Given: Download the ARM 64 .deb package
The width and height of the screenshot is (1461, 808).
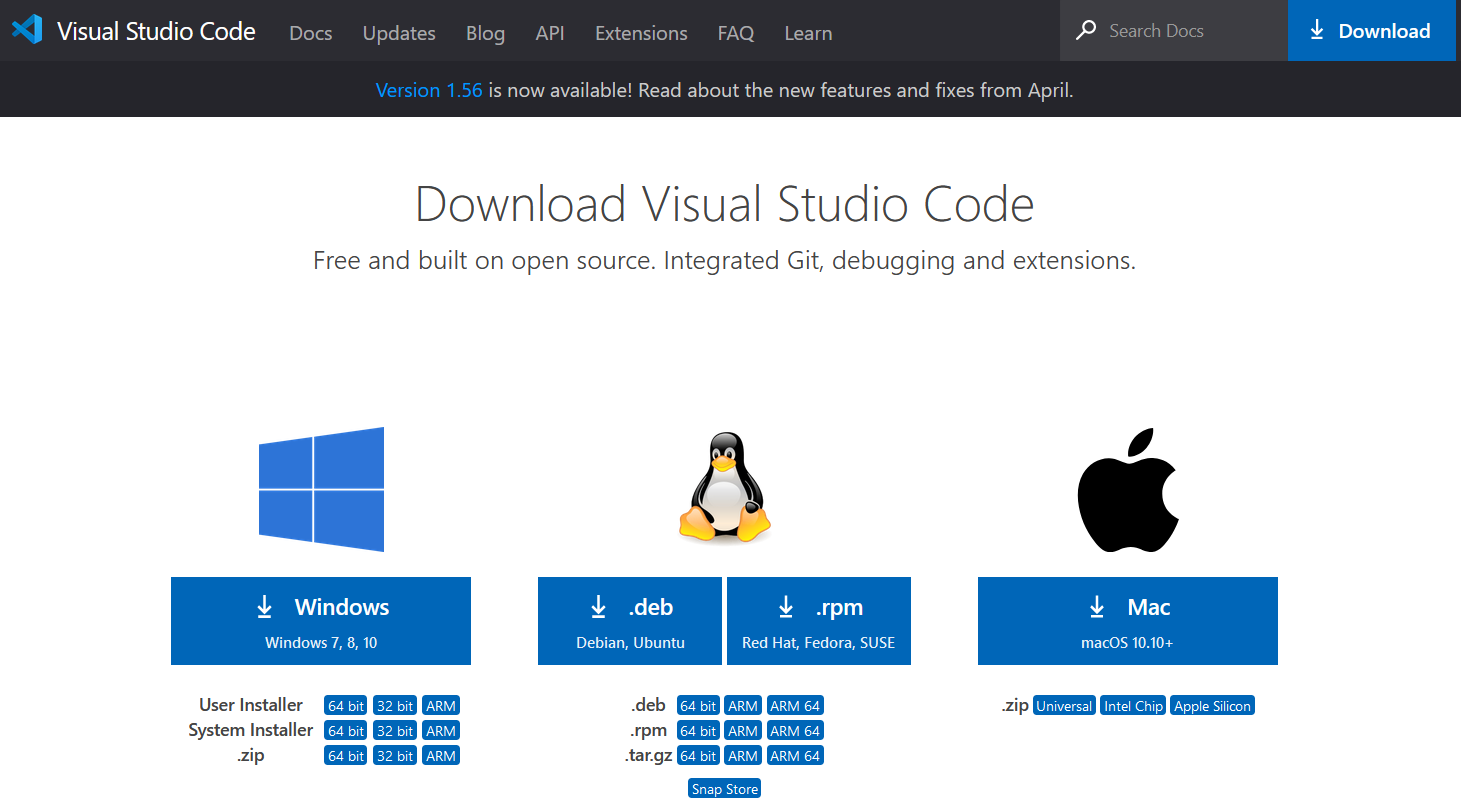Looking at the screenshot, I should [795, 705].
